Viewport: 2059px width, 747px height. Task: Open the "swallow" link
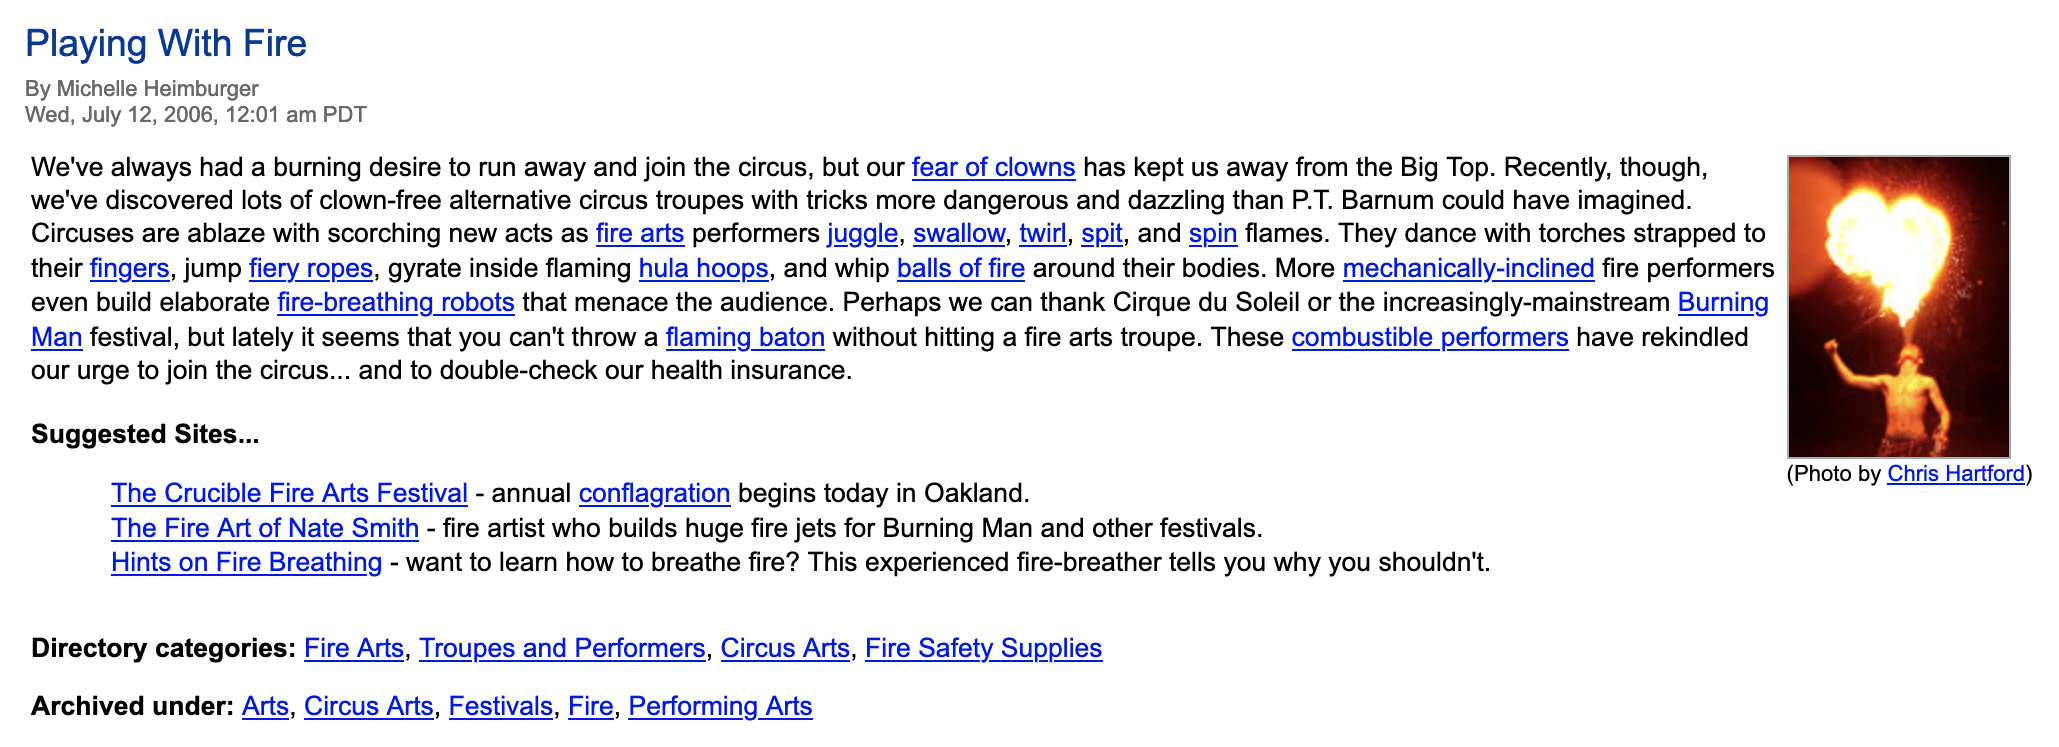tap(958, 234)
